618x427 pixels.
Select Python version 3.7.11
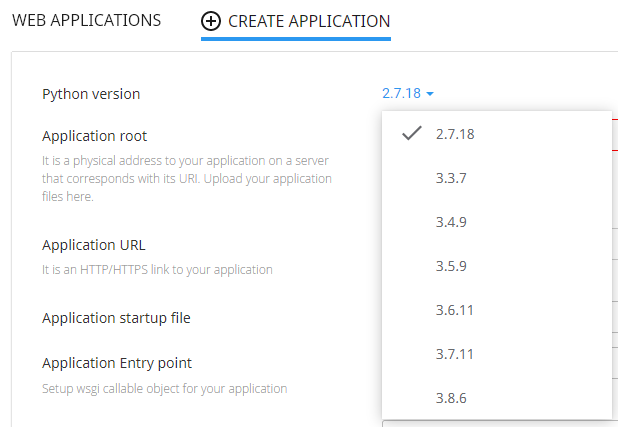[454, 354]
